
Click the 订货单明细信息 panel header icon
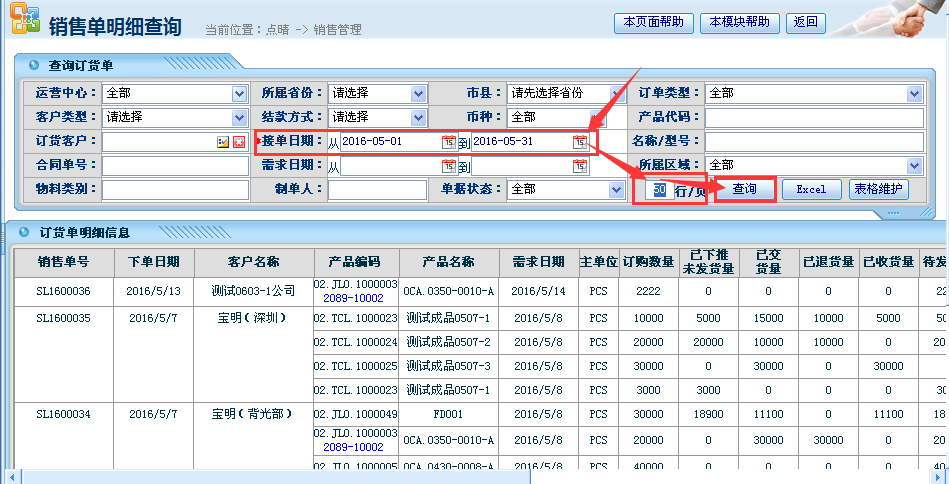coord(24,232)
